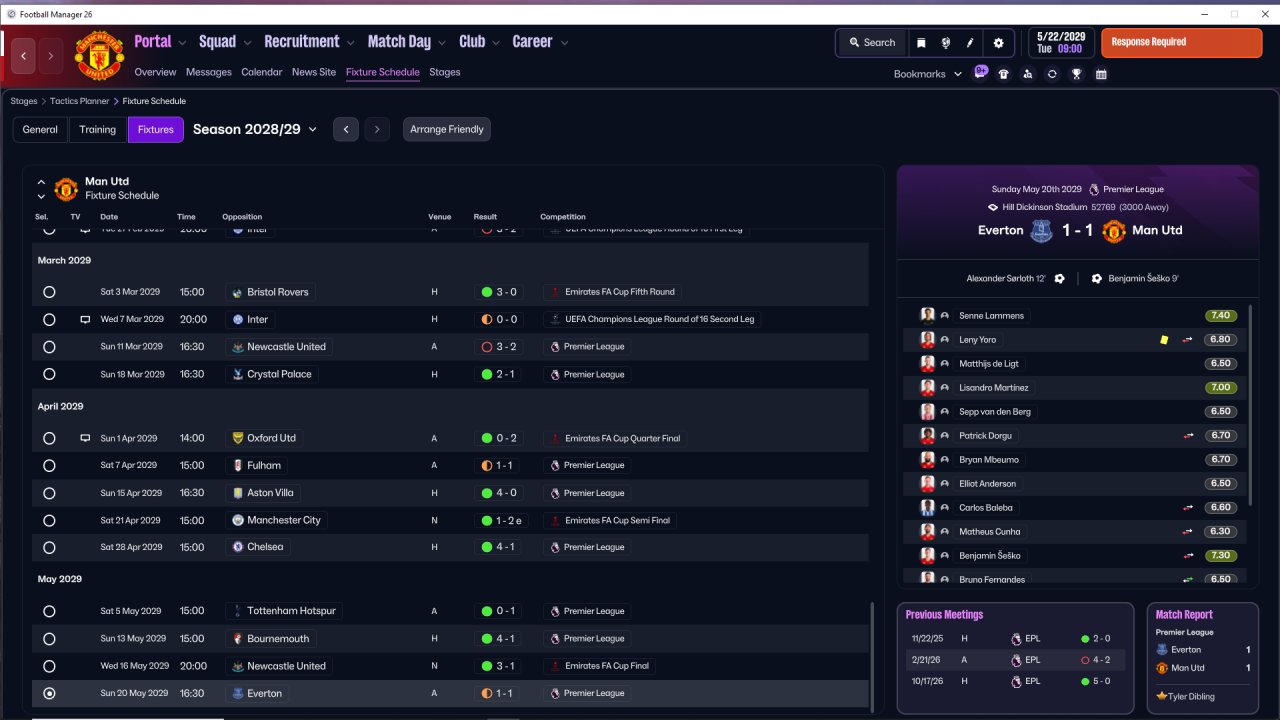This screenshot has height=720, width=1280.
Task: Select the Tottenham Hotspur fixture radio button
Action: pyautogui.click(x=49, y=611)
